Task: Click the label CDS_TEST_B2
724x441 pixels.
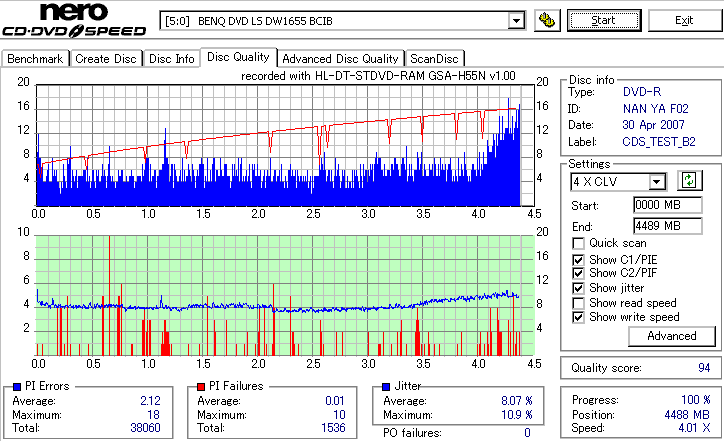Action: pos(659,142)
